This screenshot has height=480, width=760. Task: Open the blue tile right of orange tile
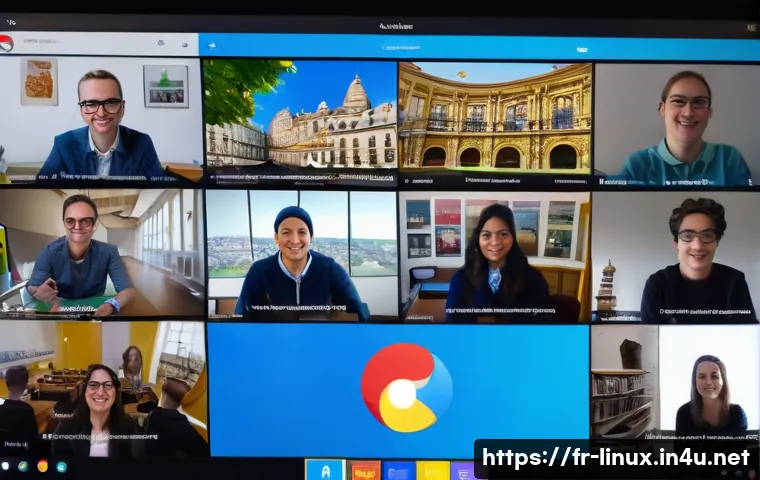click(x=398, y=470)
